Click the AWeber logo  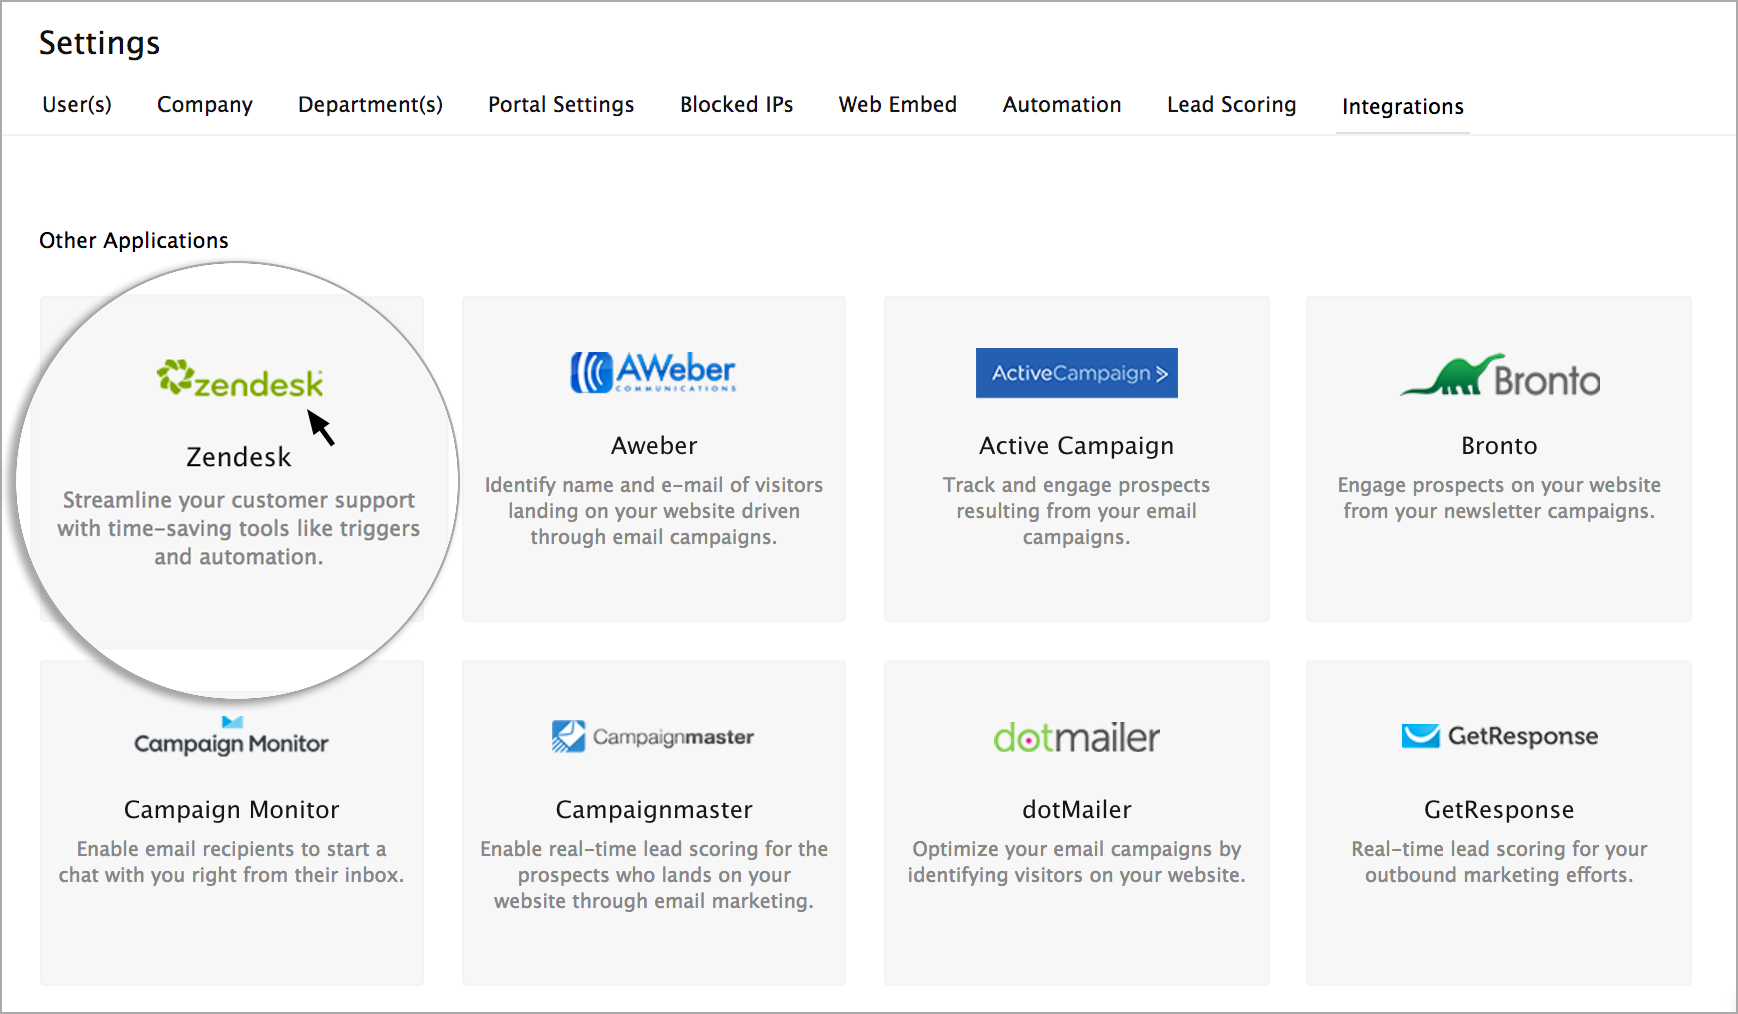coord(653,372)
